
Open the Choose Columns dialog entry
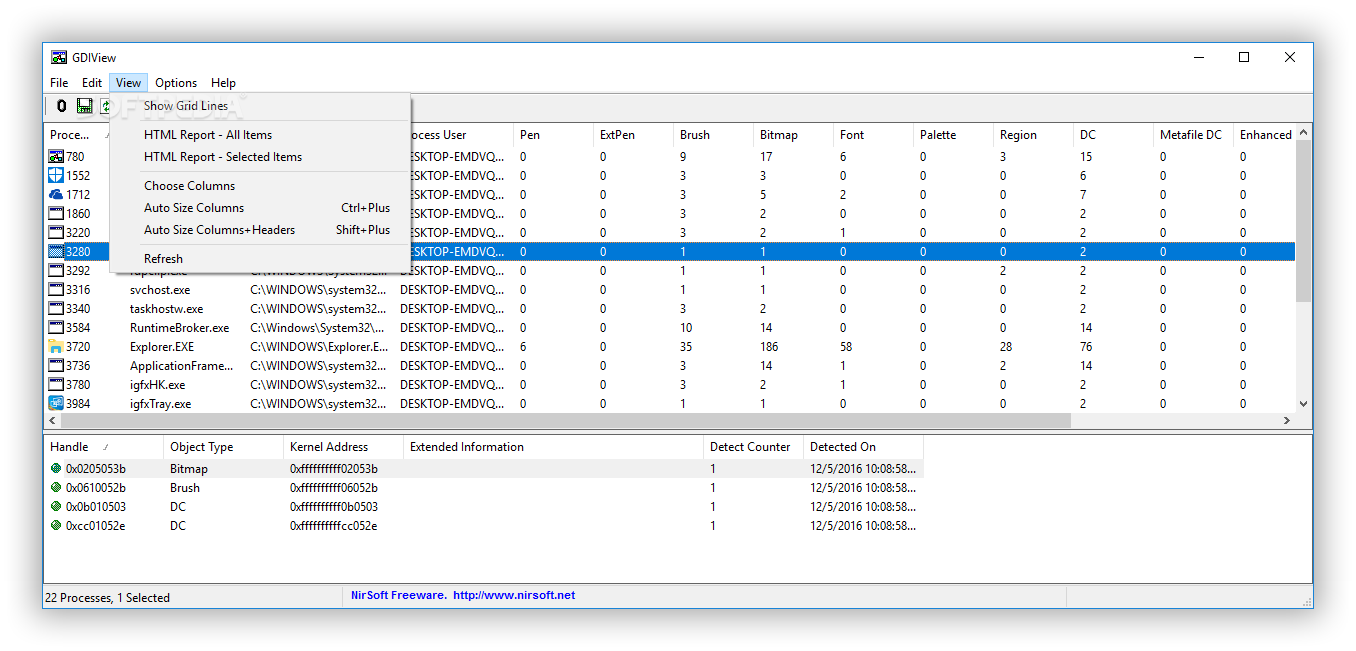click(x=260, y=186)
